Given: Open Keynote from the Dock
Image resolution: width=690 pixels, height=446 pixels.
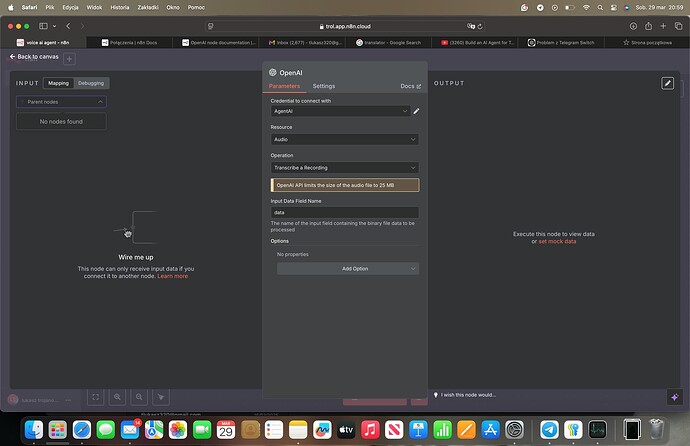Looking at the screenshot, I should point(418,429).
